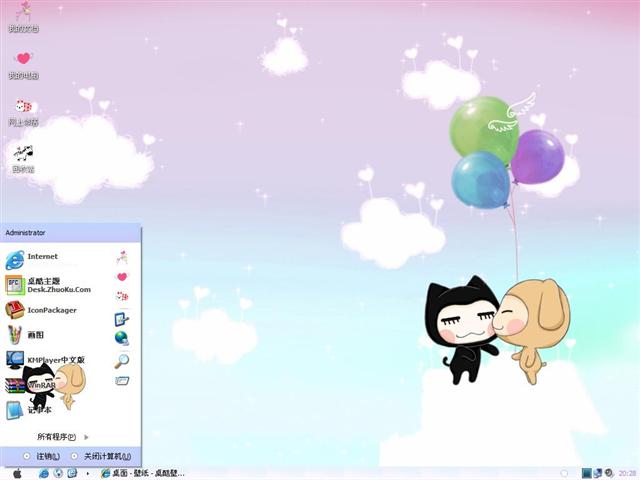Click 关闭计算机 shut down button
Viewport: 640px width, 480px height.
click(x=101, y=456)
